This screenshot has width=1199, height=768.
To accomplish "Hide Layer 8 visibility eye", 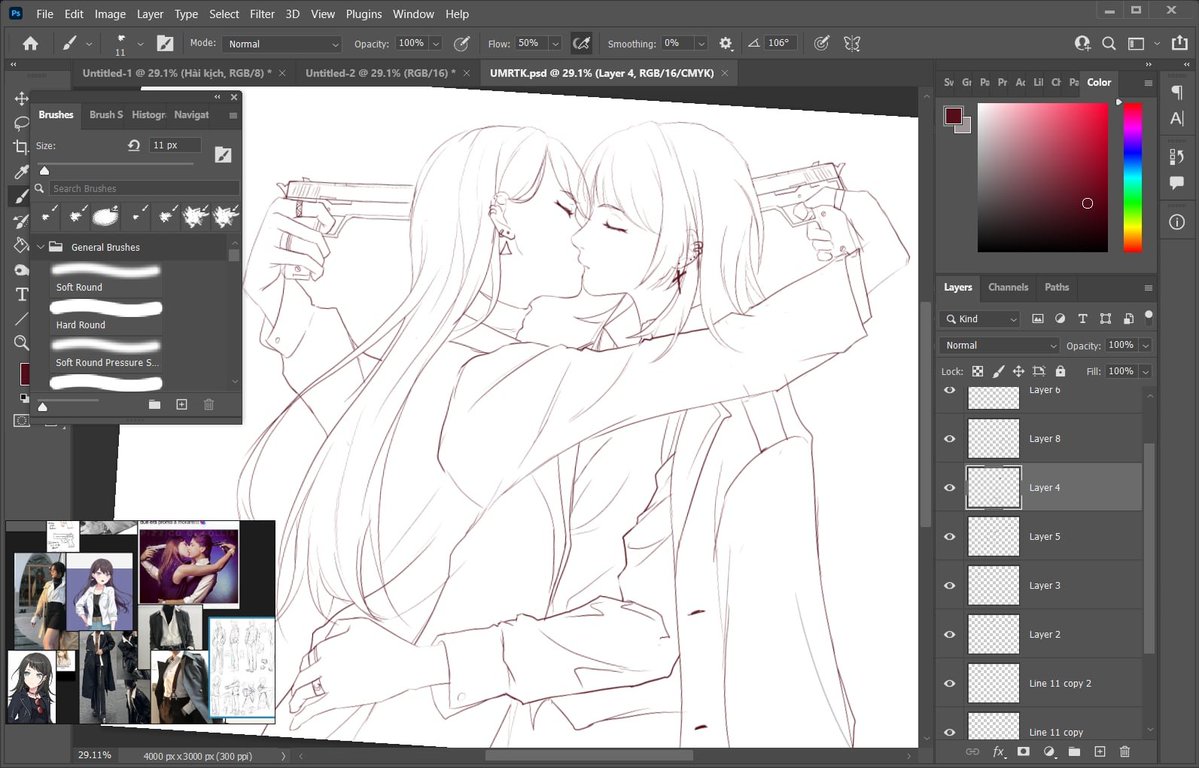I will (950, 438).
